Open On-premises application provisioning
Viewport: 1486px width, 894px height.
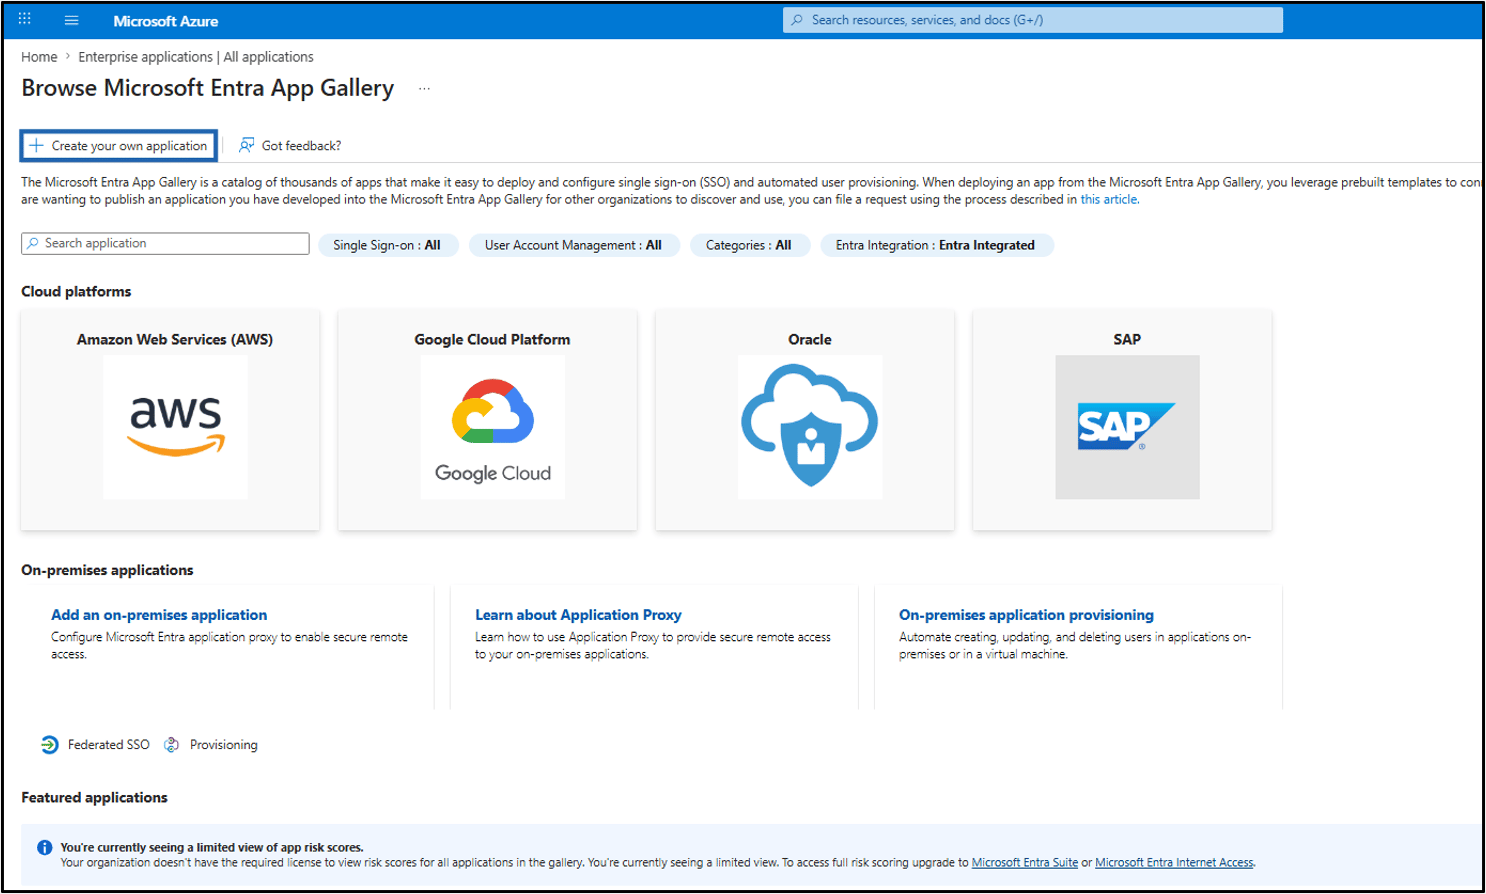pyautogui.click(x=1026, y=615)
